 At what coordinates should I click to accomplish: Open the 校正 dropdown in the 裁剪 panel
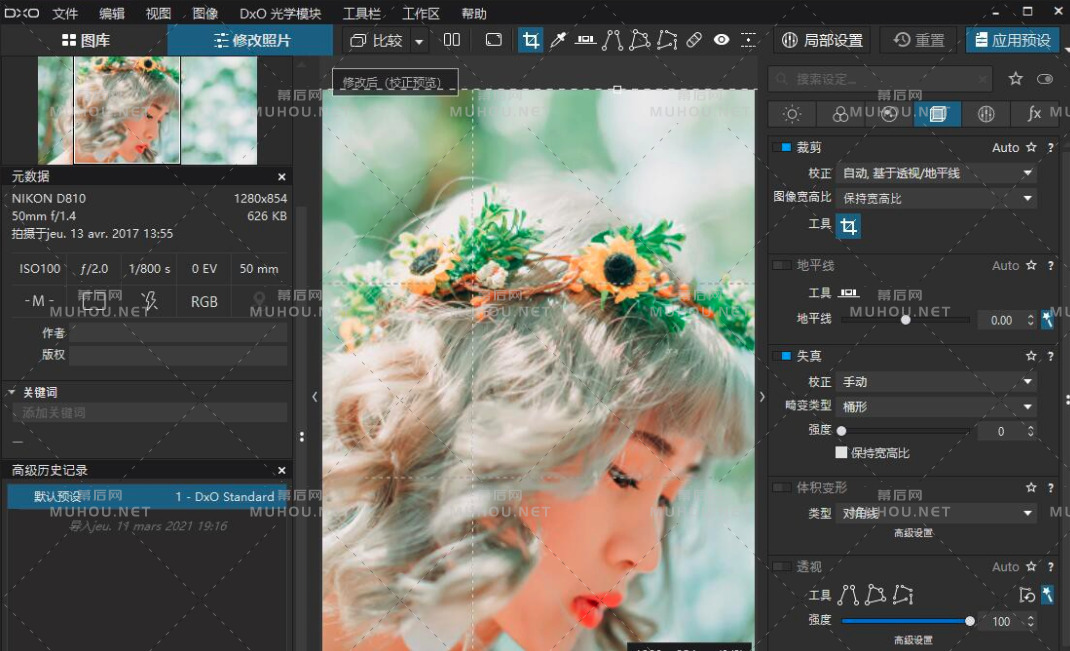pos(936,173)
